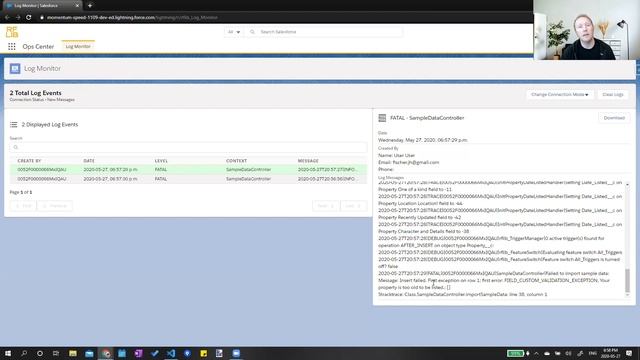
Task: Click the Clear Logs button
Action: click(x=613, y=95)
